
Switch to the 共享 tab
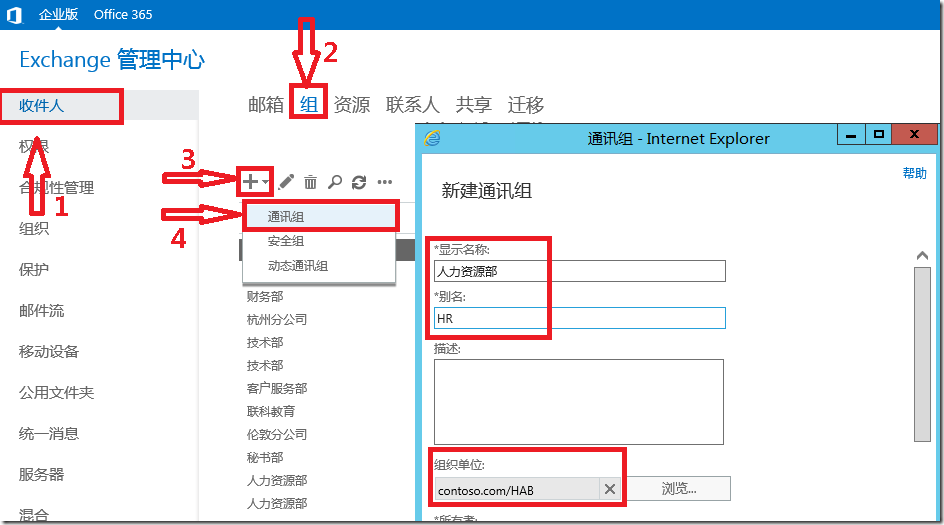(x=474, y=105)
